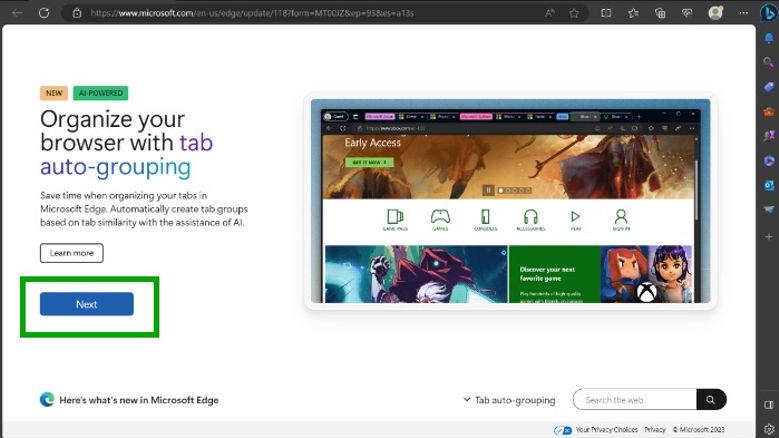Open the Settings and more ellipsis menu

coord(743,13)
